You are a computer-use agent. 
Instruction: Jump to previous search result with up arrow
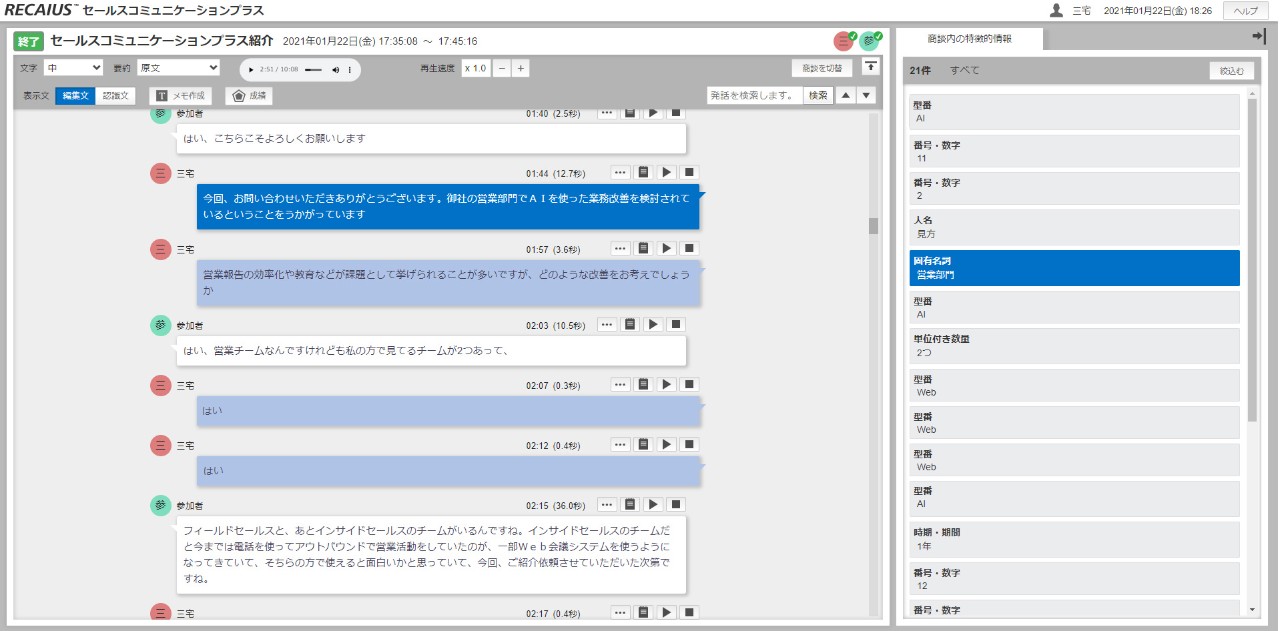(x=844, y=95)
